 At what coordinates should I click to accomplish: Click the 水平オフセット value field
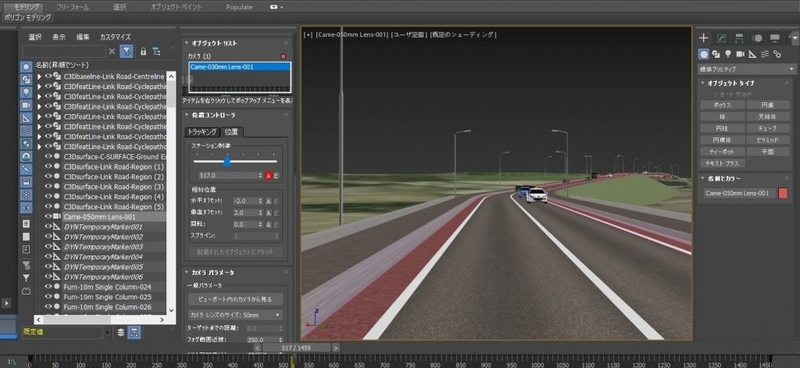[x=245, y=201]
